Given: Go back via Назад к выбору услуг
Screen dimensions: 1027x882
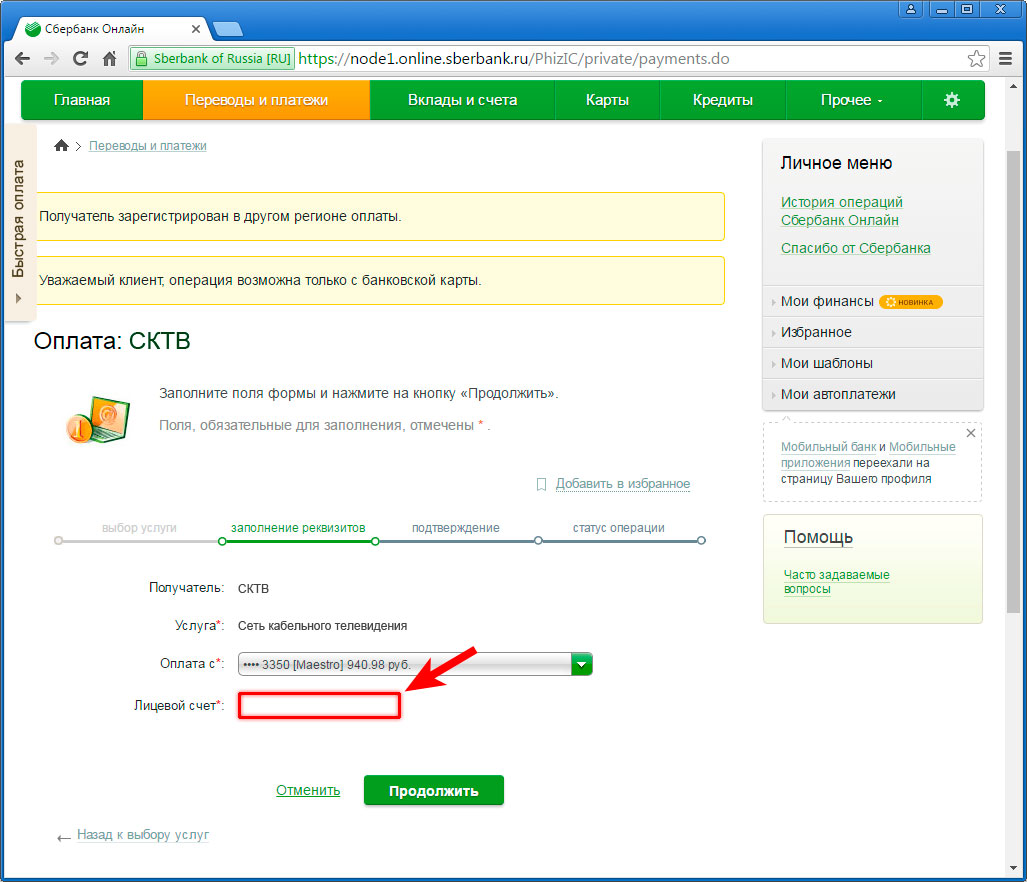Looking at the screenshot, I should click(x=143, y=835).
